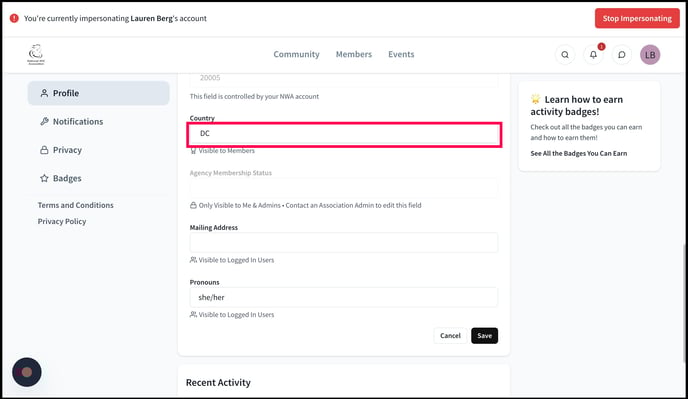This screenshot has height=399, width=688.
Task: Cancel the profile edits
Action: click(450, 336)
